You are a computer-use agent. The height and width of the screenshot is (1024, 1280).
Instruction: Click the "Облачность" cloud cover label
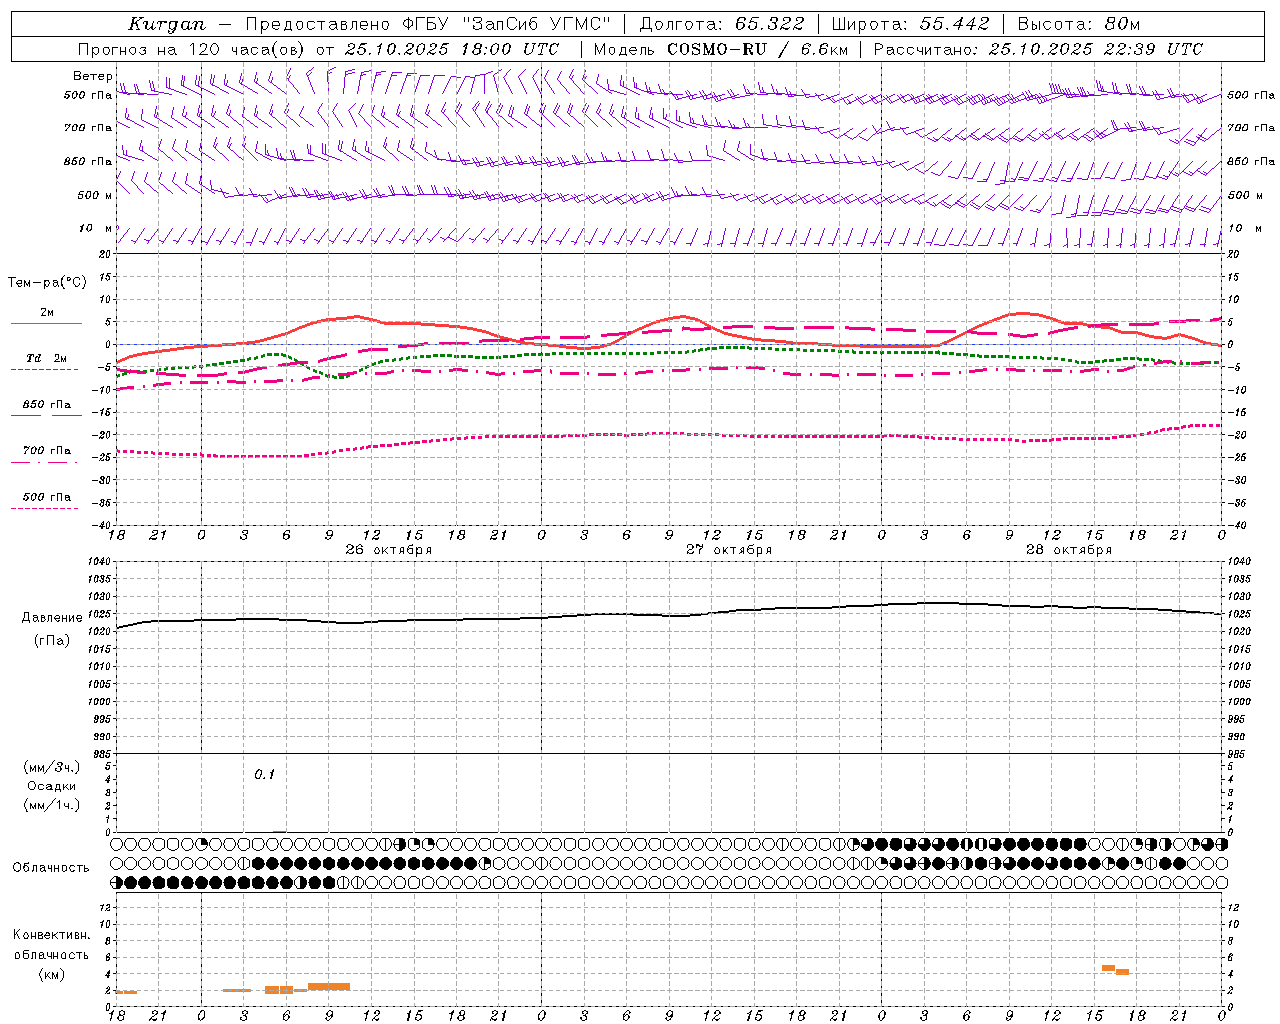point(51,867)
